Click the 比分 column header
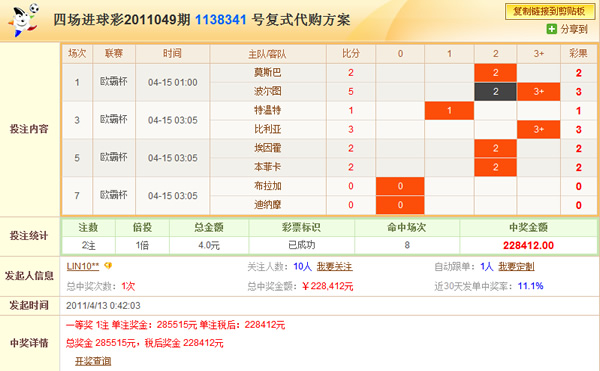The image size is (600, 371). click(x=351, y=54)
